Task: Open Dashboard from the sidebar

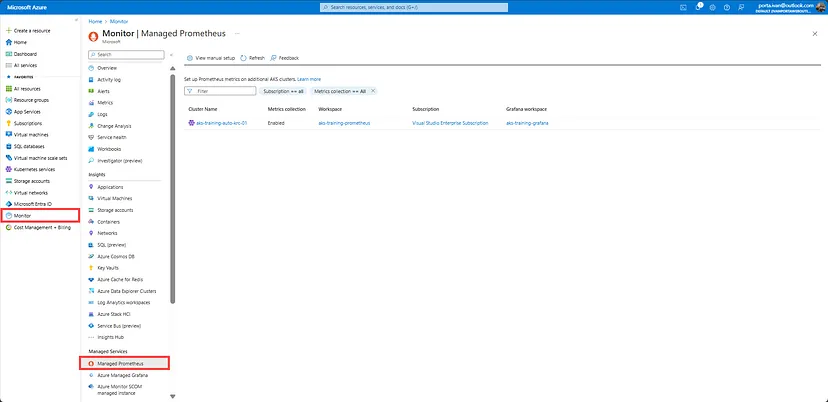Action: [25, 54]
